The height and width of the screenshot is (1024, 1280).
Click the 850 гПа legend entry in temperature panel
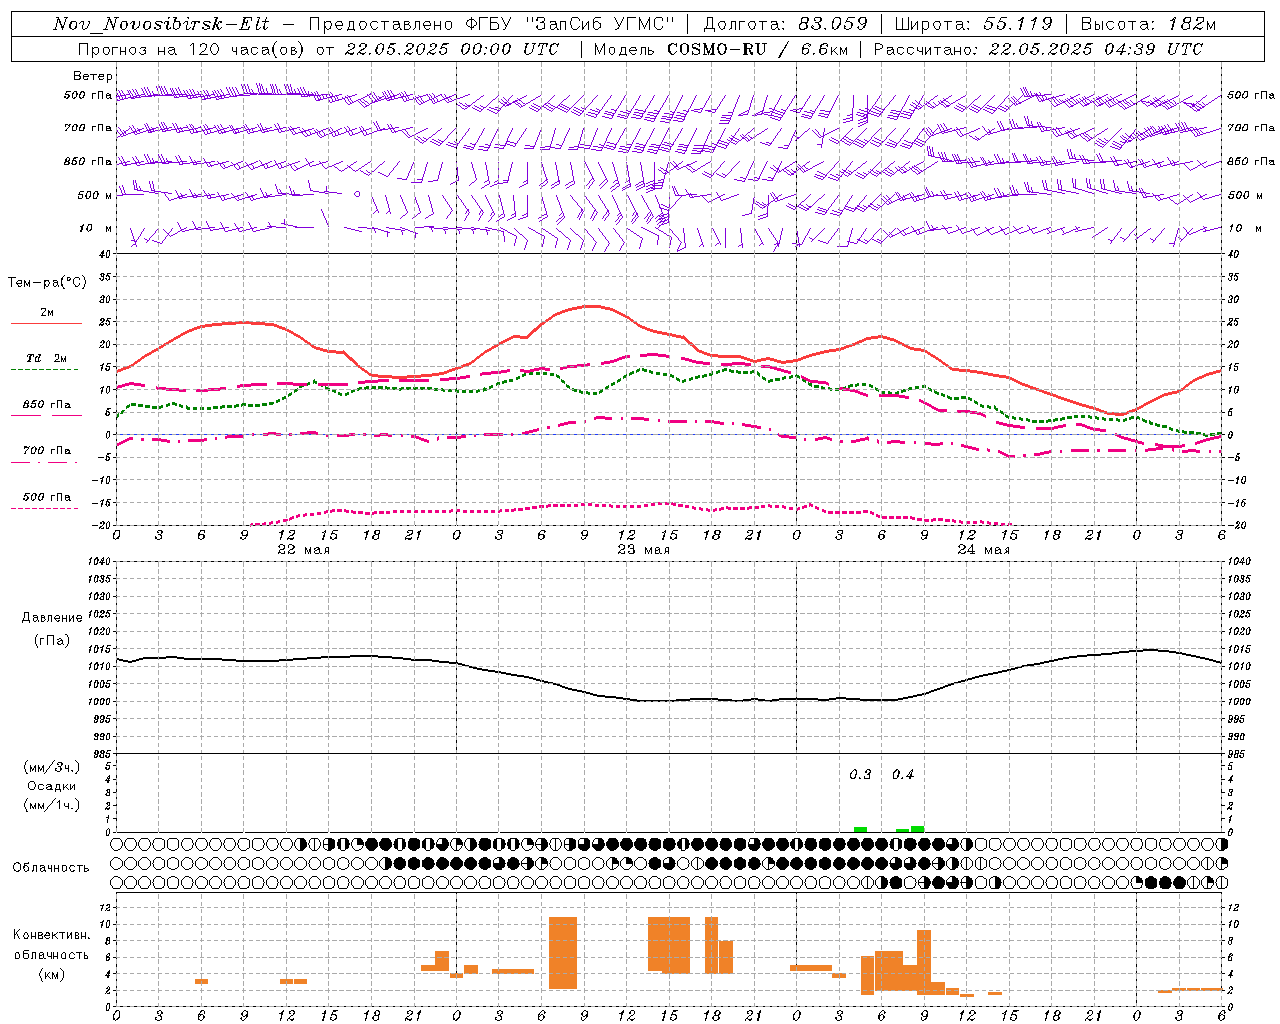tap(47, 404)
